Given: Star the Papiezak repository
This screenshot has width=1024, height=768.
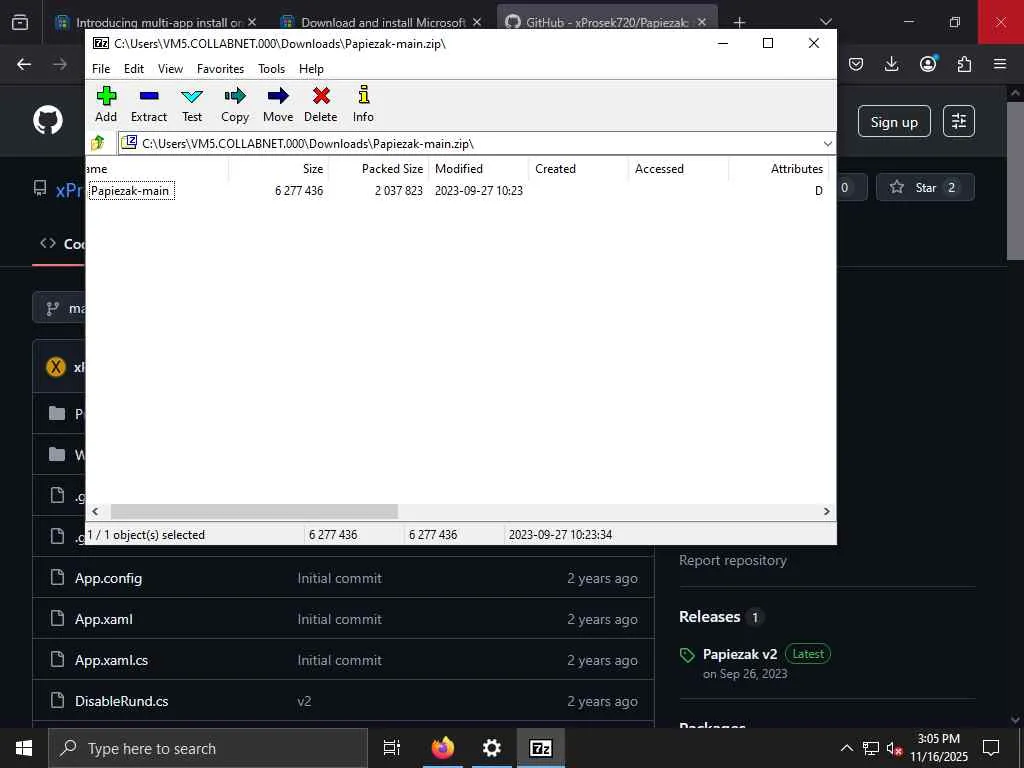Looking at the screenshot, I should pyautogui.click(x=925, y=187).
